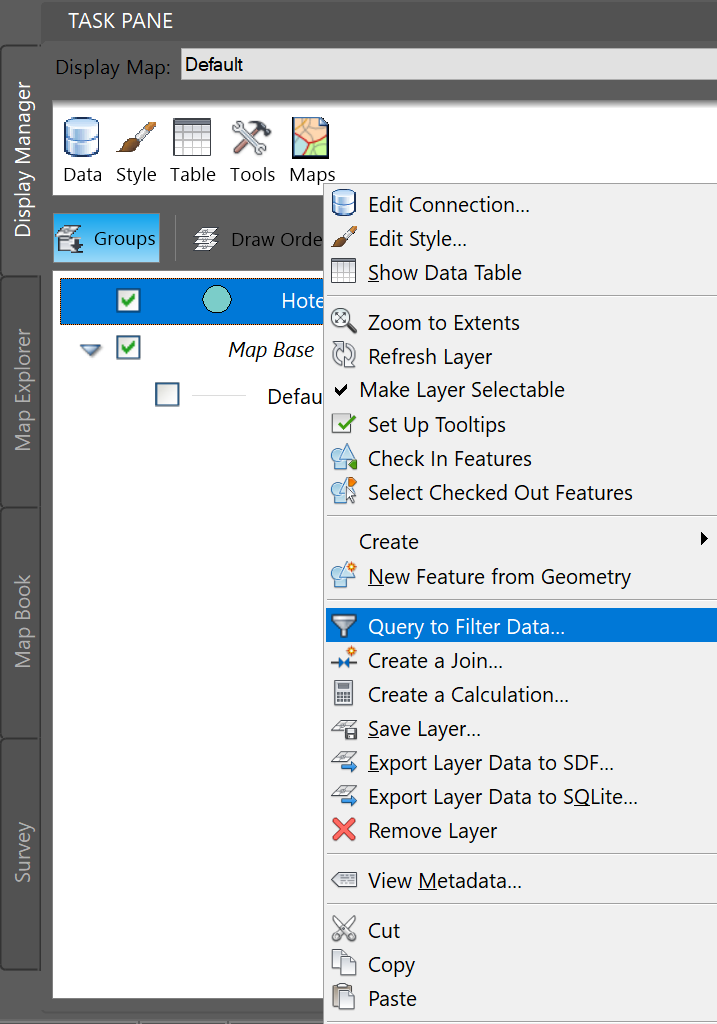717x1024 pixels.
Task: Expand the Create submenu arrow
Action: click(x=704, y=539)
